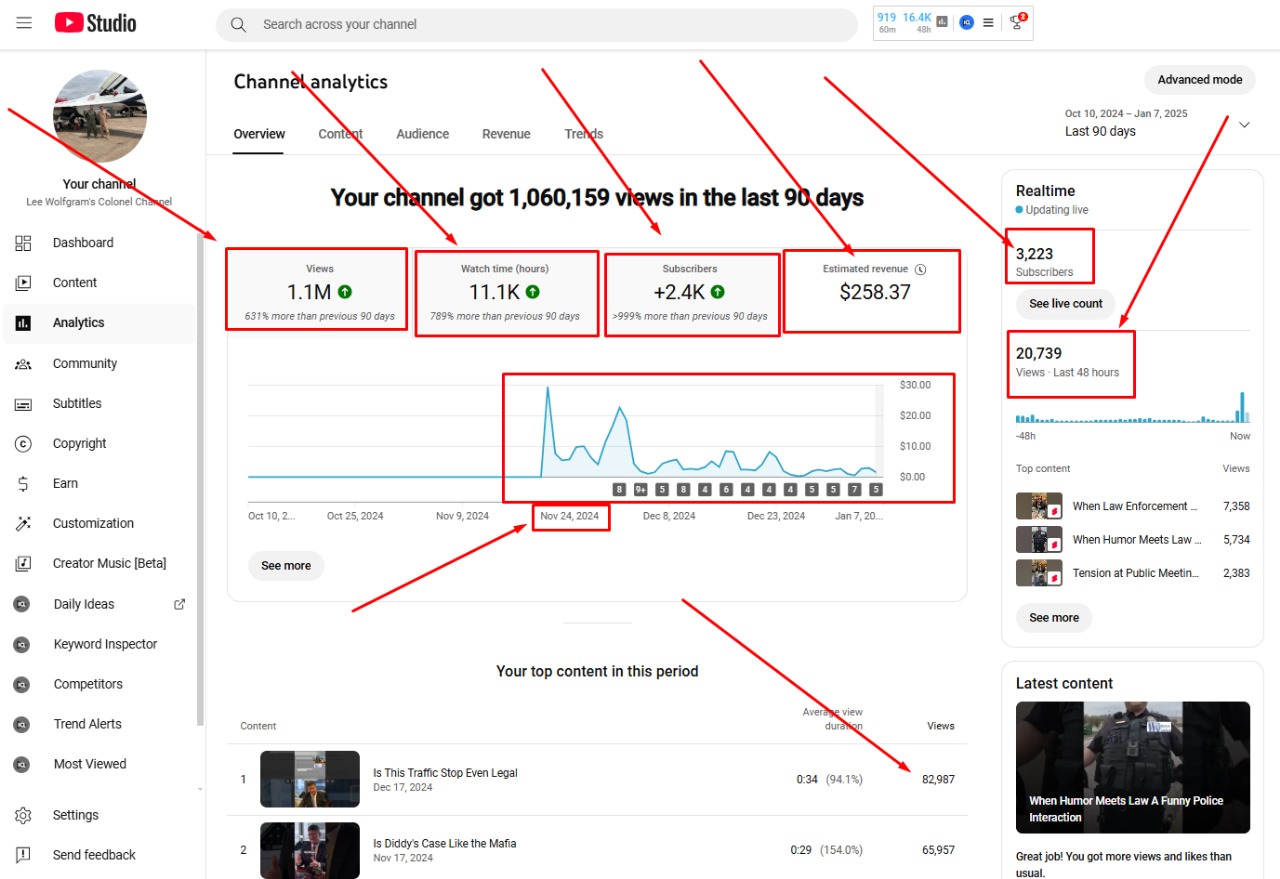Open Creator Music [Beta] in sidebar
Image resolution: width=1280 pixels, height=879 pixels.
(x=109, y=564)
